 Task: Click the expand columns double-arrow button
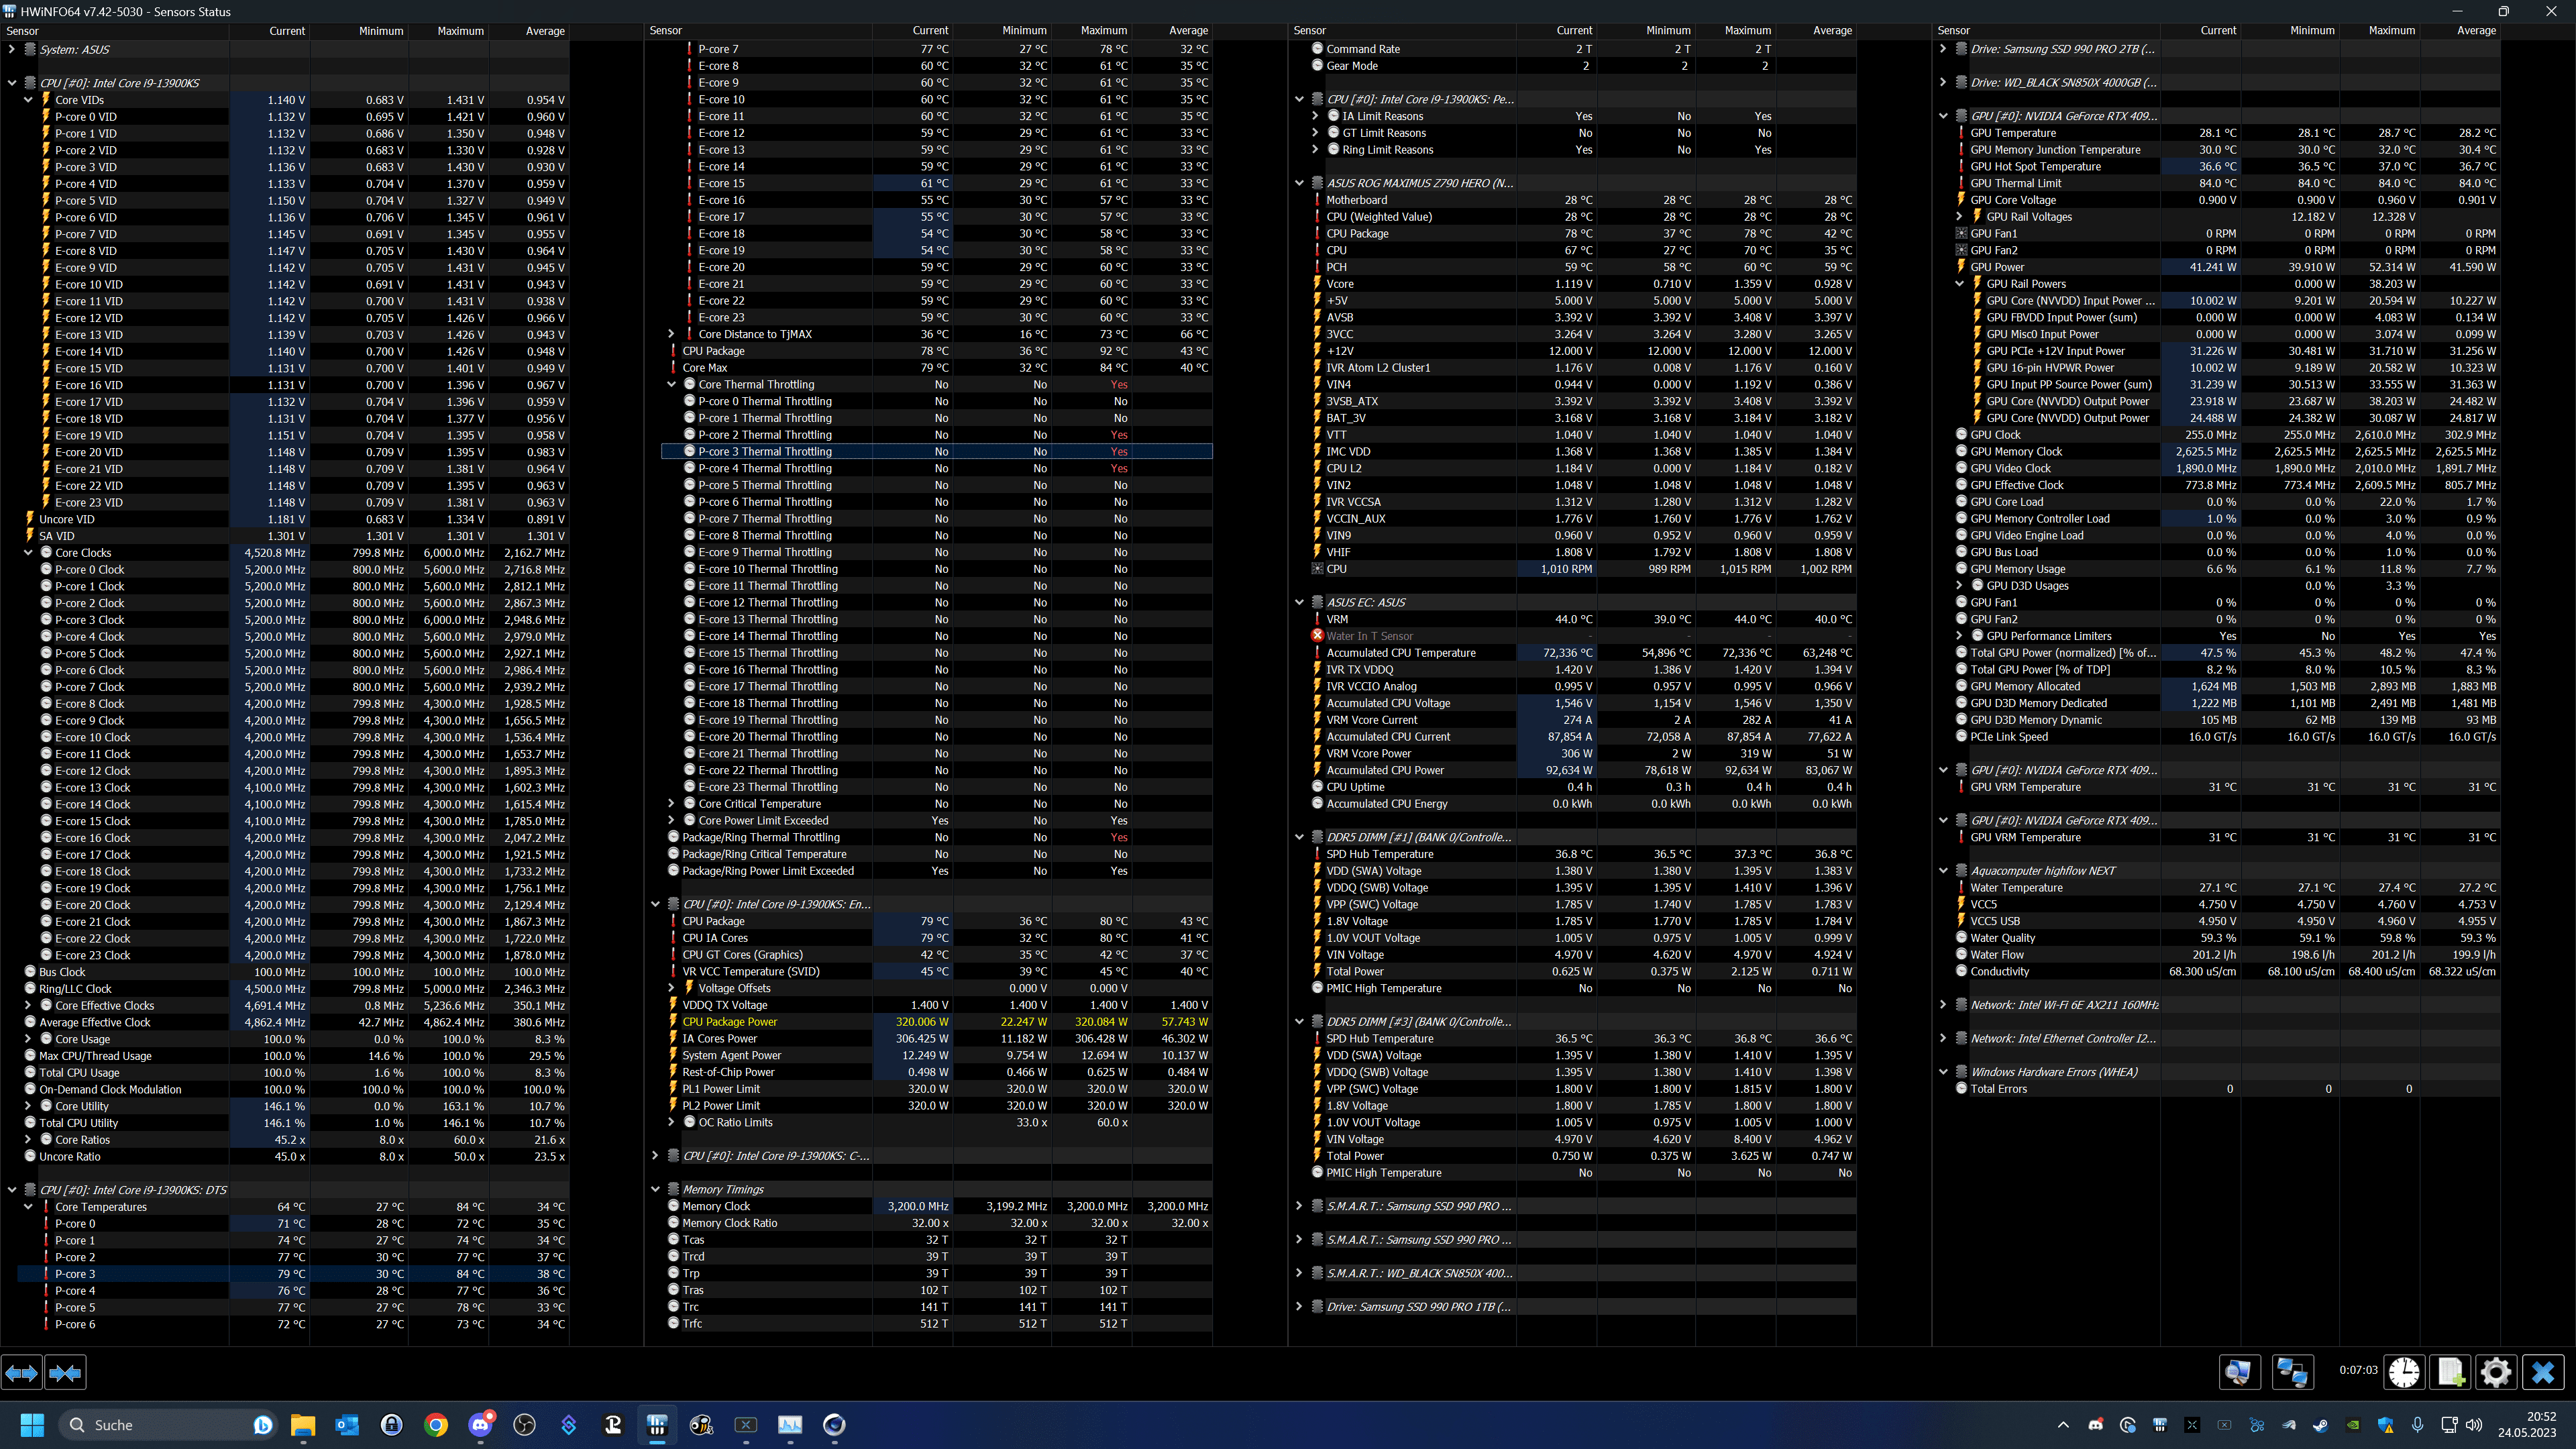22,1373
